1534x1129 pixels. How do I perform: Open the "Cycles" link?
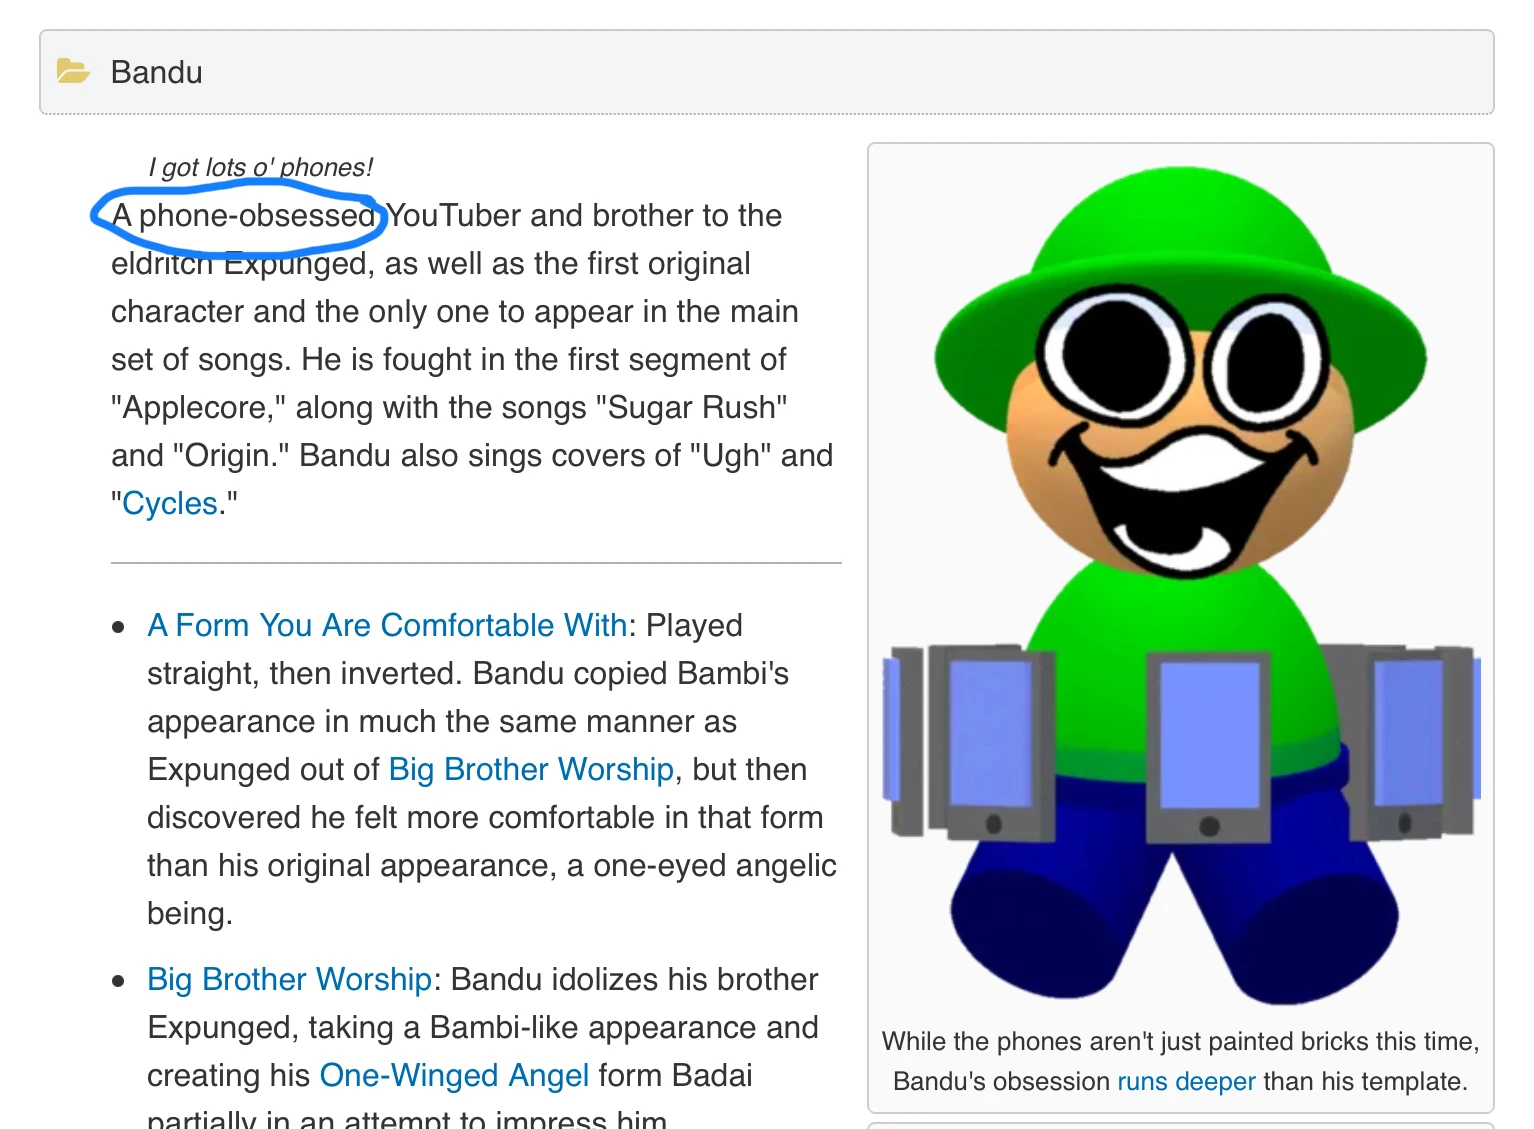tap(170, 503)
